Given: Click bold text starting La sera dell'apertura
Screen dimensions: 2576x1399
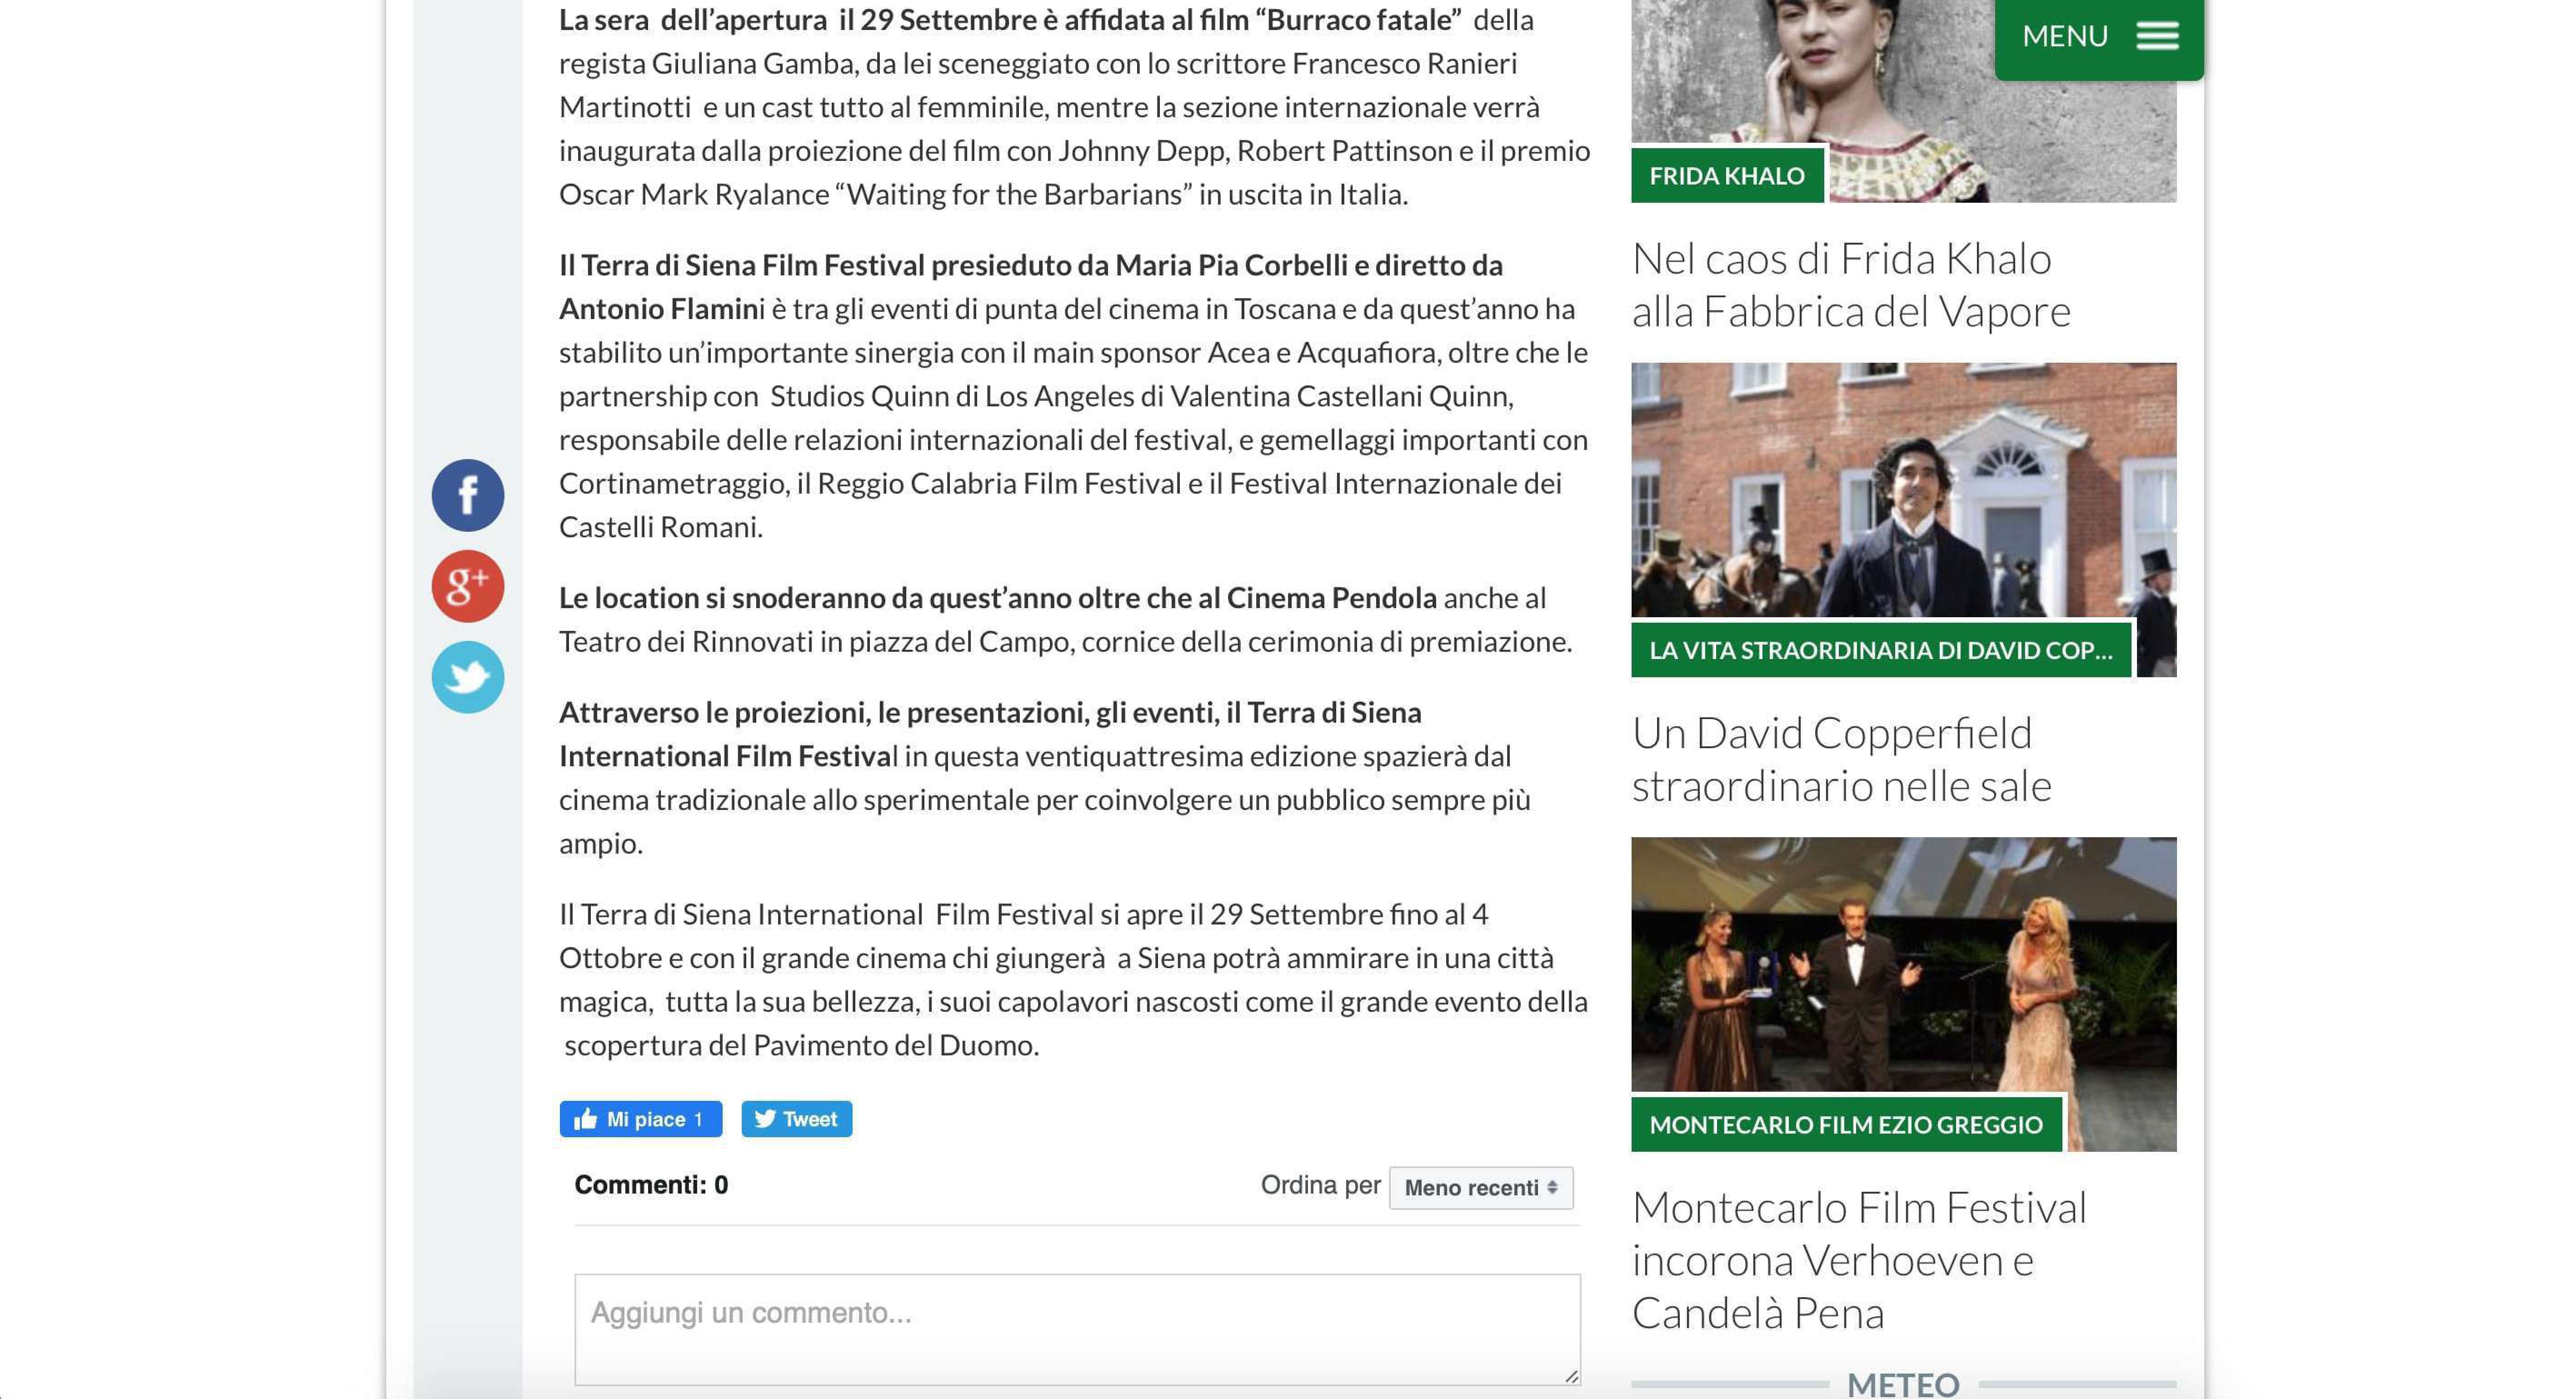Looking at the screenshot, I should point(1010,20).
